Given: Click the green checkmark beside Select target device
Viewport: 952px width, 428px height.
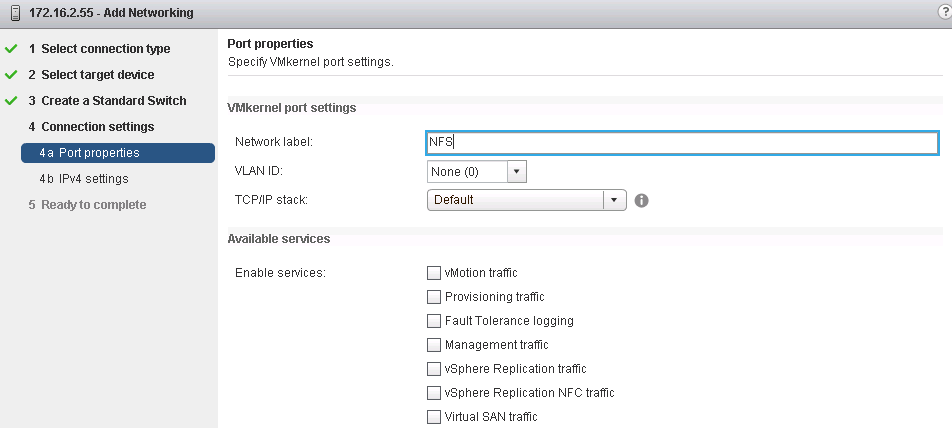Looking at the screenshot, I should (11, 75).
